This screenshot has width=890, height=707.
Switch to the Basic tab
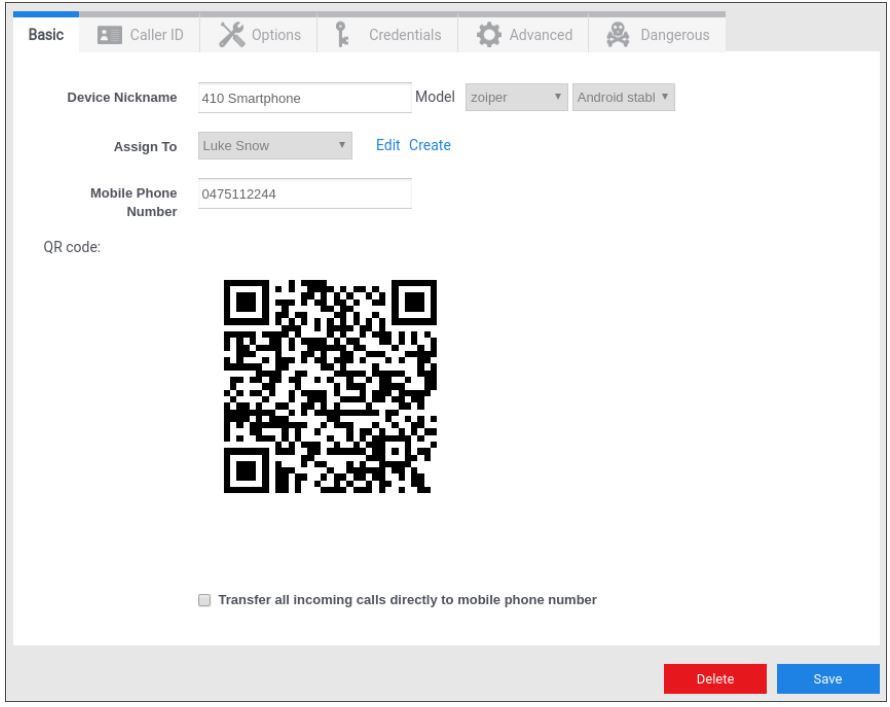click(46, 35)
